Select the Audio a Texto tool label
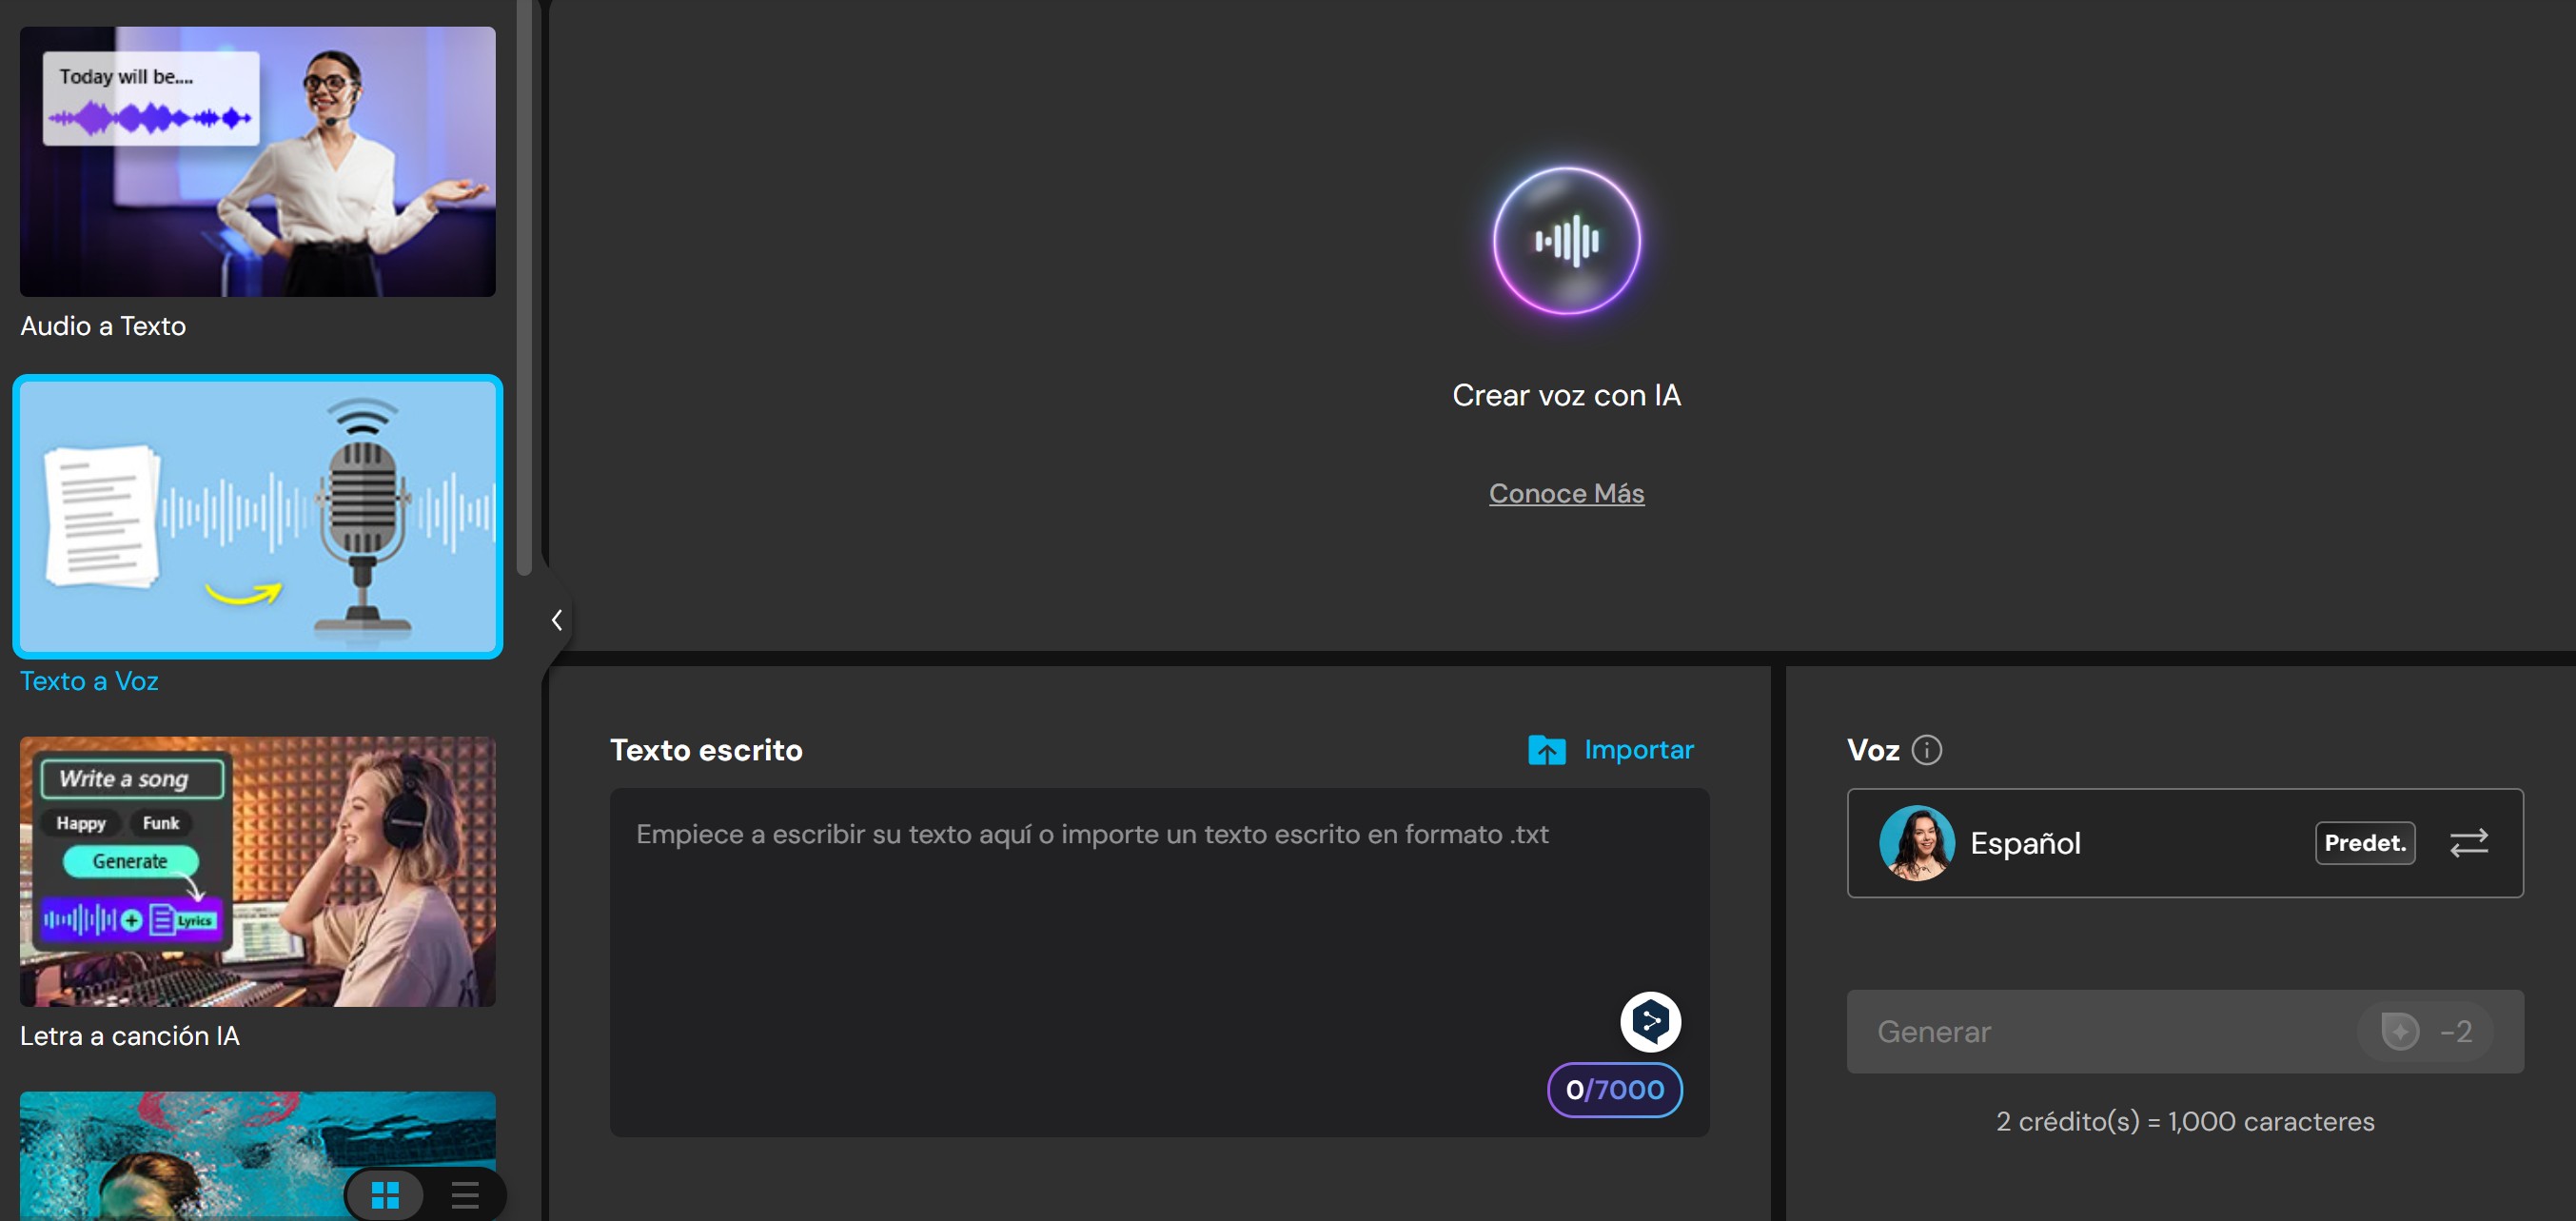The height and width of the screenshot is (1221, 2576). pyautogui.click(x=103, y=326)
